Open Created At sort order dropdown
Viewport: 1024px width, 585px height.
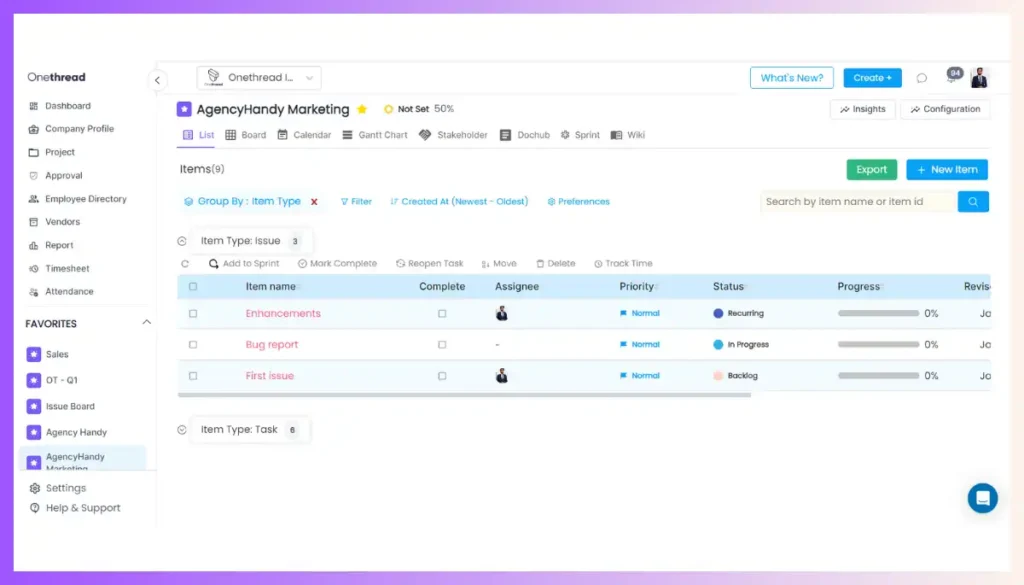[x=459, y=202]
